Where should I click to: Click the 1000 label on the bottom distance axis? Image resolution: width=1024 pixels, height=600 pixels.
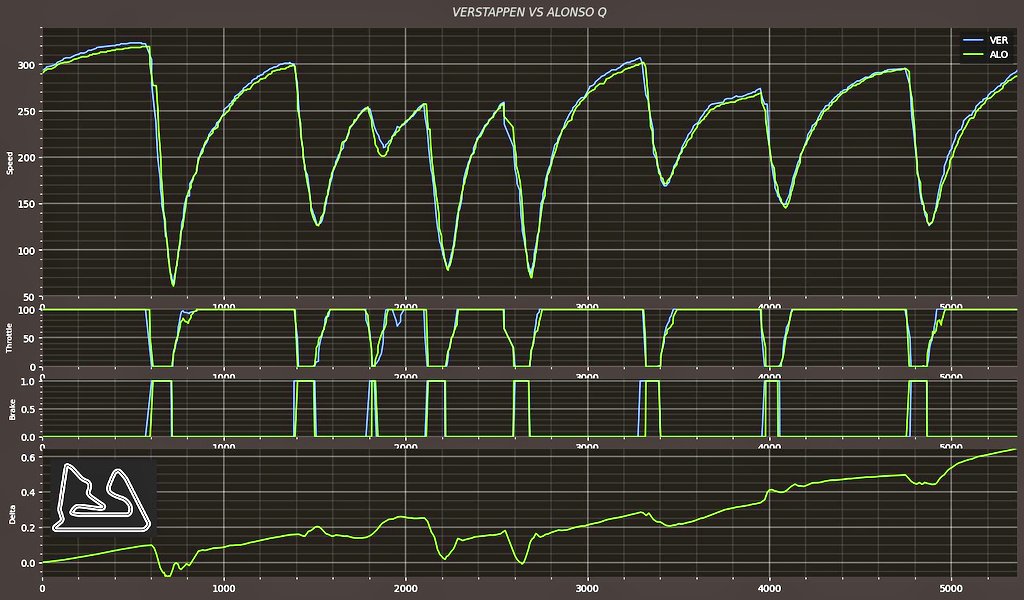point(224,588)
